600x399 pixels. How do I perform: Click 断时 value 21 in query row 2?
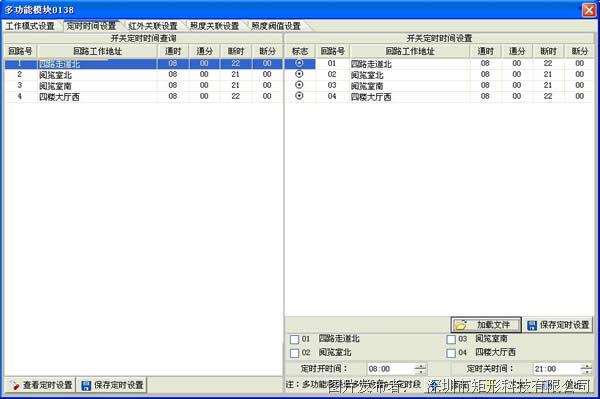(236, 74)
